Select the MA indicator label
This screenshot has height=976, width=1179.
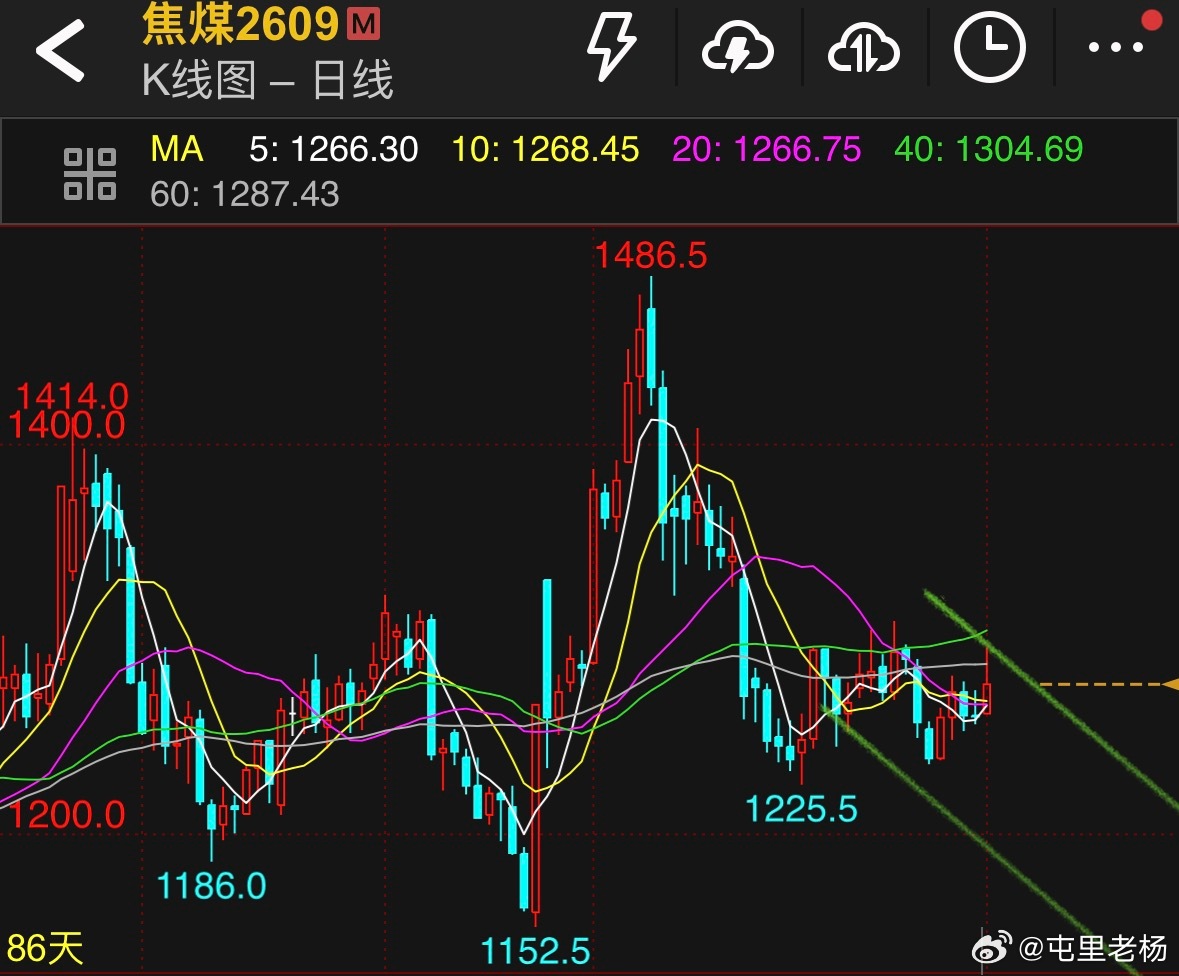[x=177, y=149]
